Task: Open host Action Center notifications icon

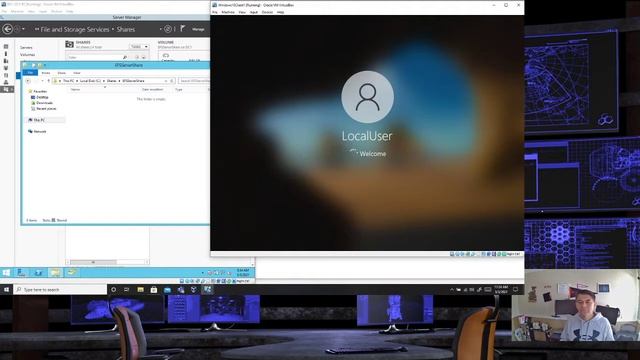Action: [x=516, y=289]
